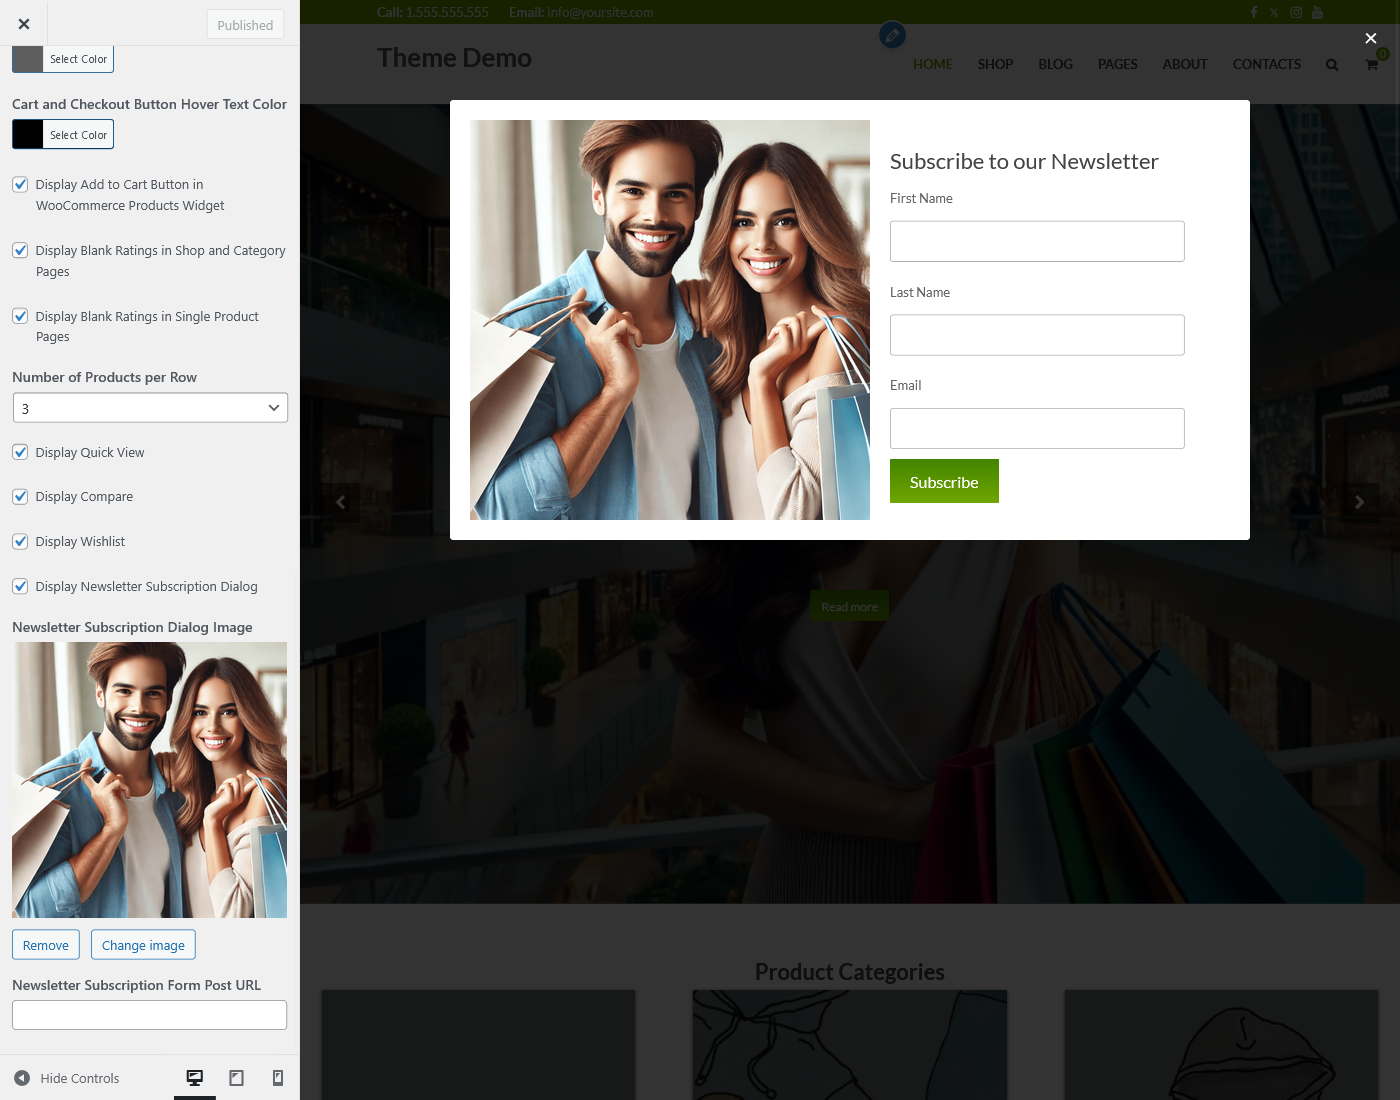Click the blue pencil edit shortcut icon
The height and width of the screenshot is (1100, 1400).
coord(892,36)
